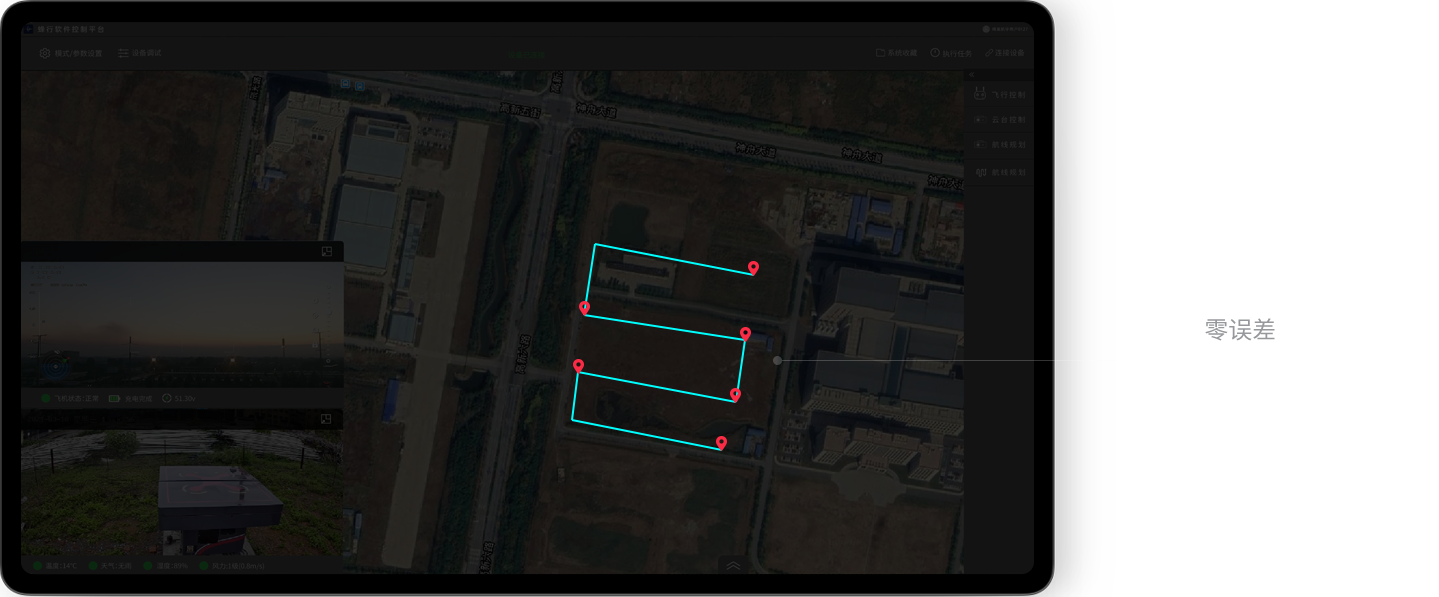This screenshot has width=1439, height=597.
Task: Open 系统收藏 folder in toolbar
Action: click(896, 53)
